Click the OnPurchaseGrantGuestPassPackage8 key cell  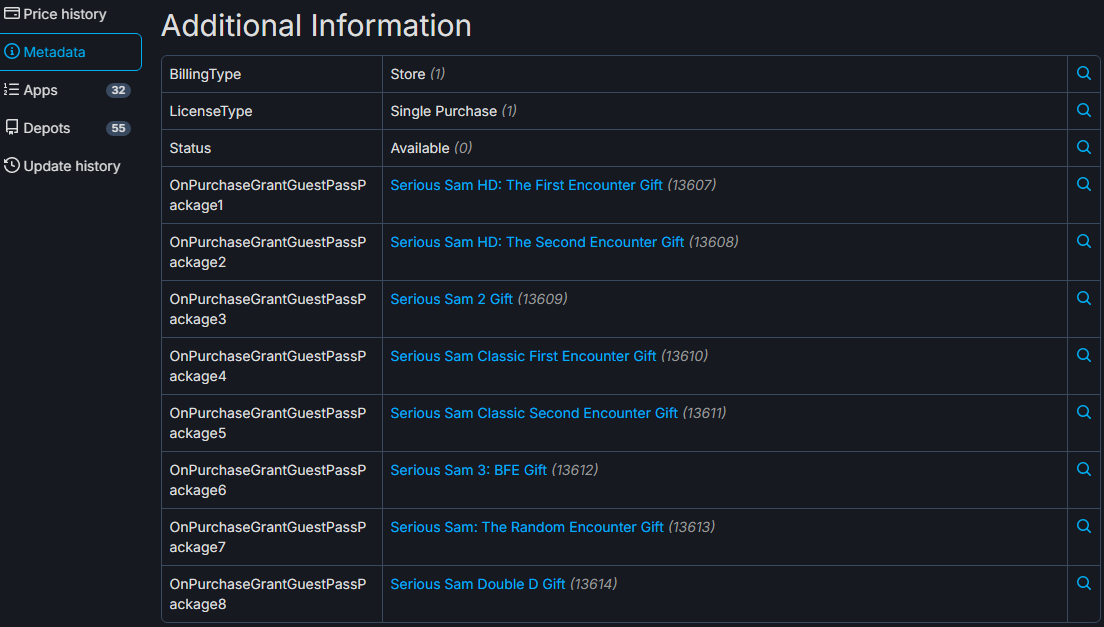(272, 594)
